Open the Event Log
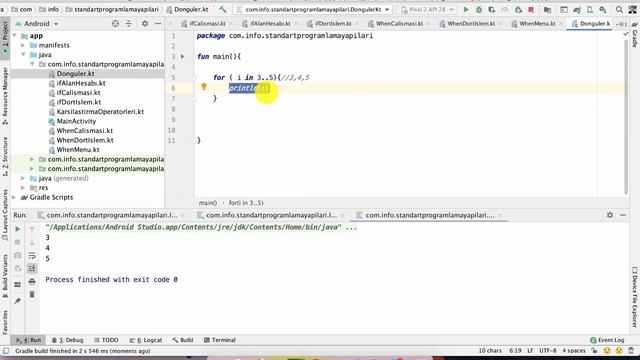Viewport: 640px width, 360px height. (x=607, y=340)
